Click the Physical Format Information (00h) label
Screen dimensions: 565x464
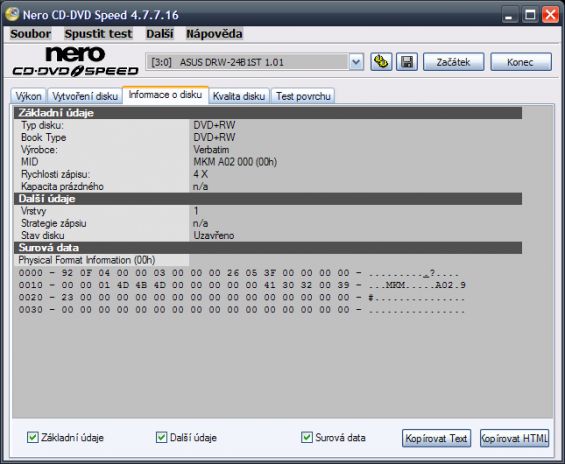click(87, 260)
